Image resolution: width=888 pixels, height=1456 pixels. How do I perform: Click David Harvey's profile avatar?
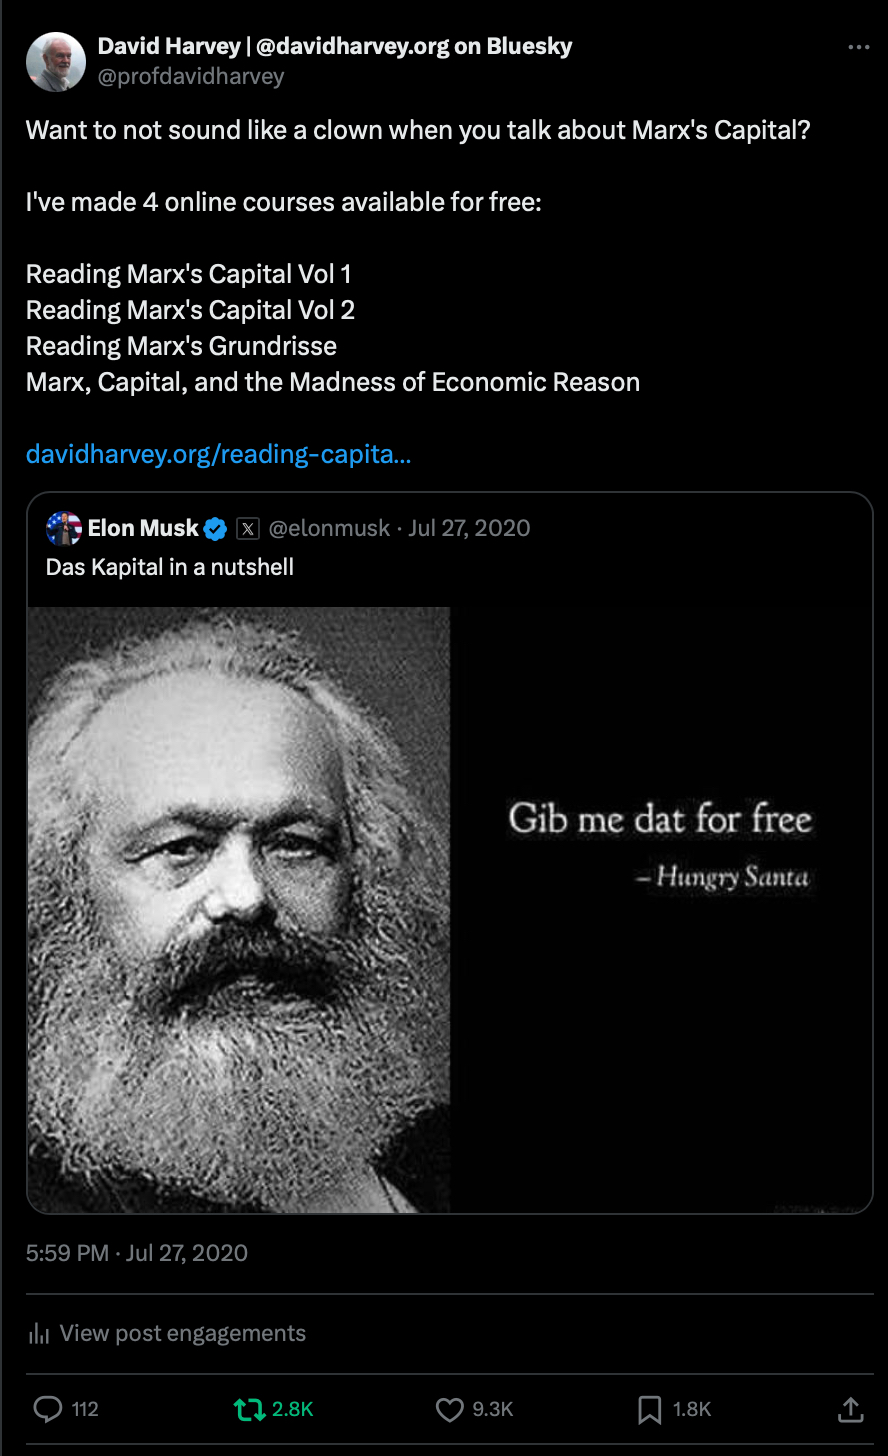(x=56, y=62)
